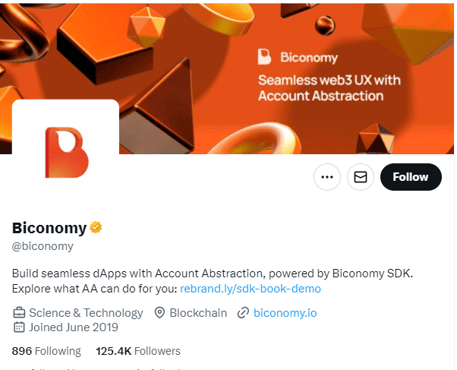Click the @biconomy handle
Image resolution: width=457 pixels, height=370 pixels.
pyautogui.click(x=43, y=246)
